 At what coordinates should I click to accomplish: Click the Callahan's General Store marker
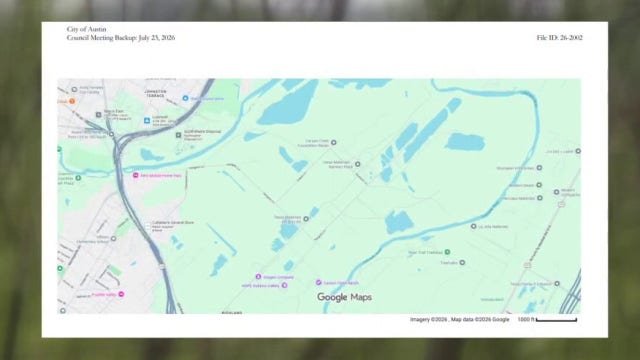click(x=147, y=227)
